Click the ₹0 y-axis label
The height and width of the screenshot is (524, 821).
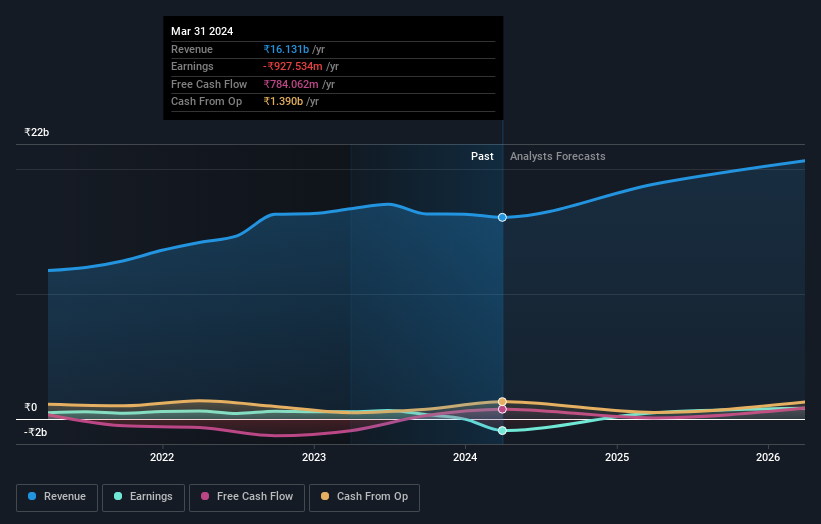31,407
